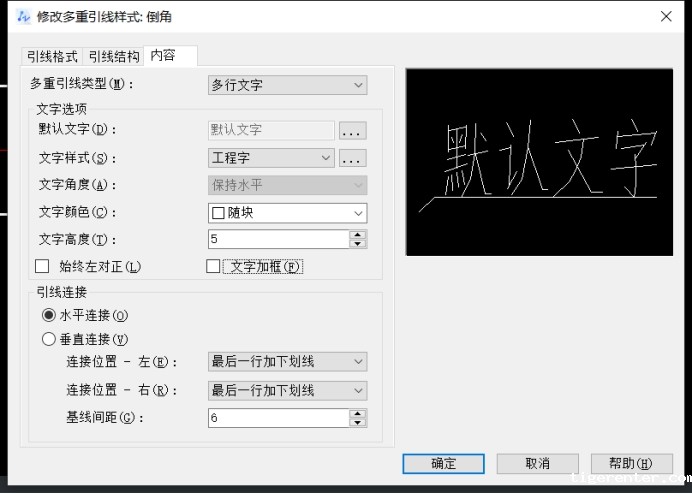The image size is (692, 494).
Task: Decrease 基线间距 with the down arrow
Action: tap(358, 423)
